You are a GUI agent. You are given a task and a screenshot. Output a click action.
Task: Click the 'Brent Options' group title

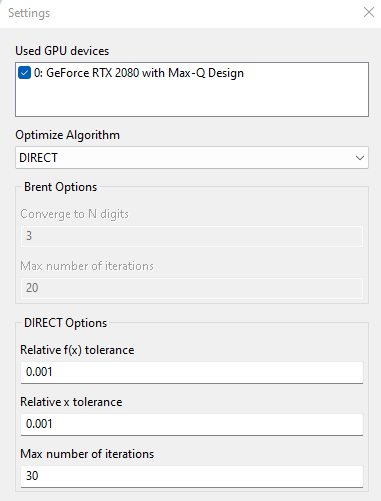(60, 187)
